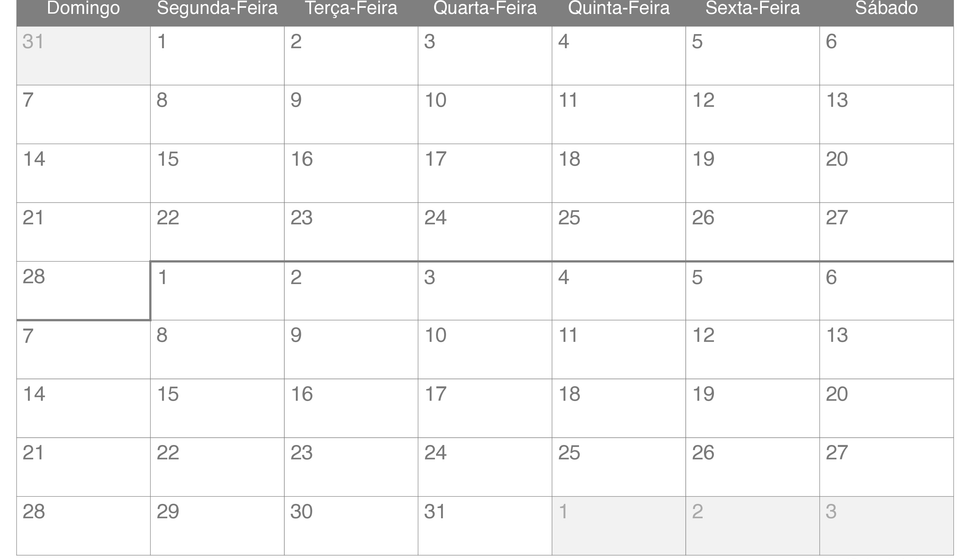
Task: Select the grayed-out day 31 cell
Action: coord(84,56)
